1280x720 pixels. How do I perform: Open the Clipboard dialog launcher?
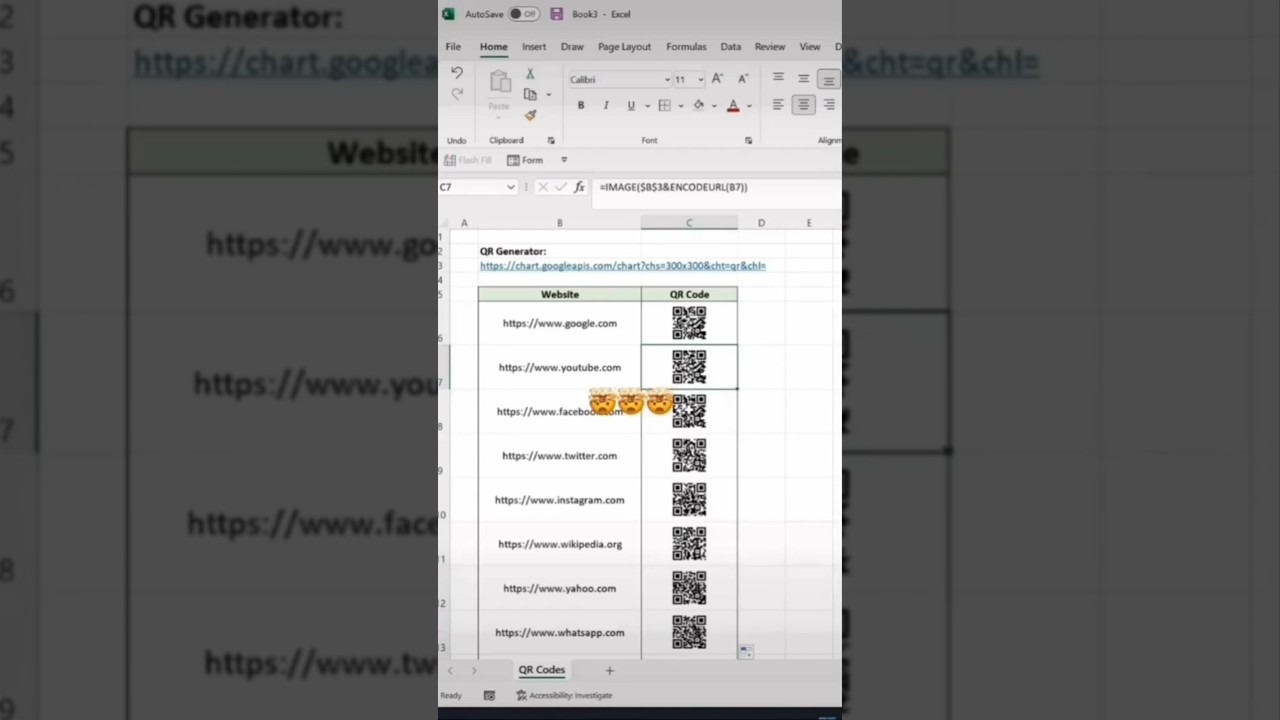pos(551,141)
